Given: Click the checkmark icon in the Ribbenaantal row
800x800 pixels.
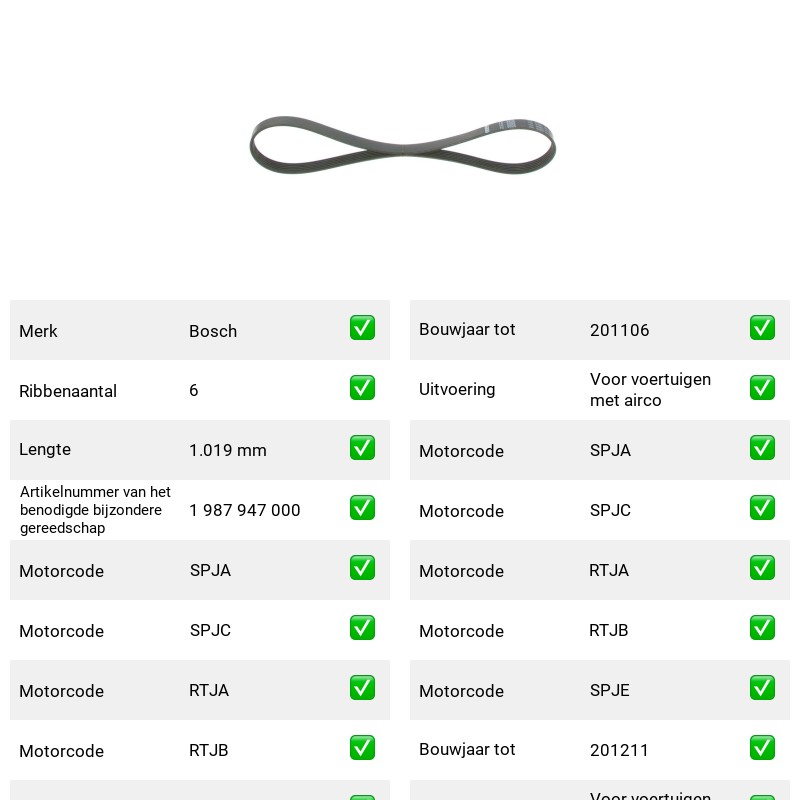Looking at the screenshot, I should 362,388.
